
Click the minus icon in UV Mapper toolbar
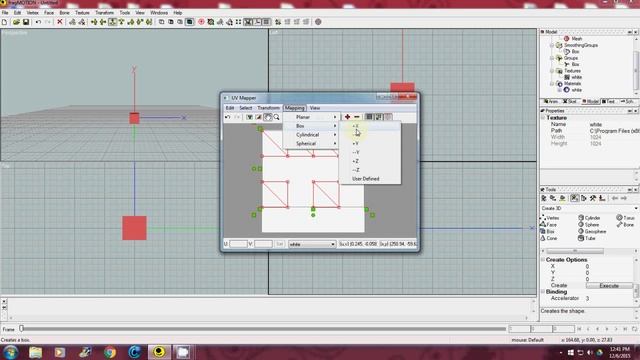(357, 117)
